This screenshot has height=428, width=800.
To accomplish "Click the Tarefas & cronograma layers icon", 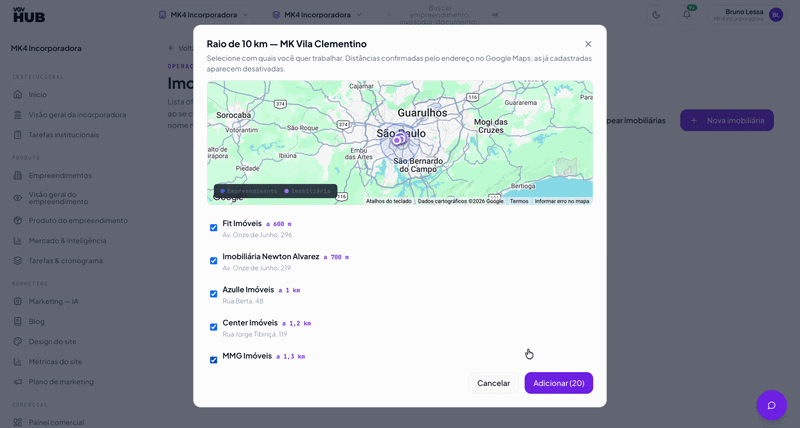I will click(x=18, y=261).
